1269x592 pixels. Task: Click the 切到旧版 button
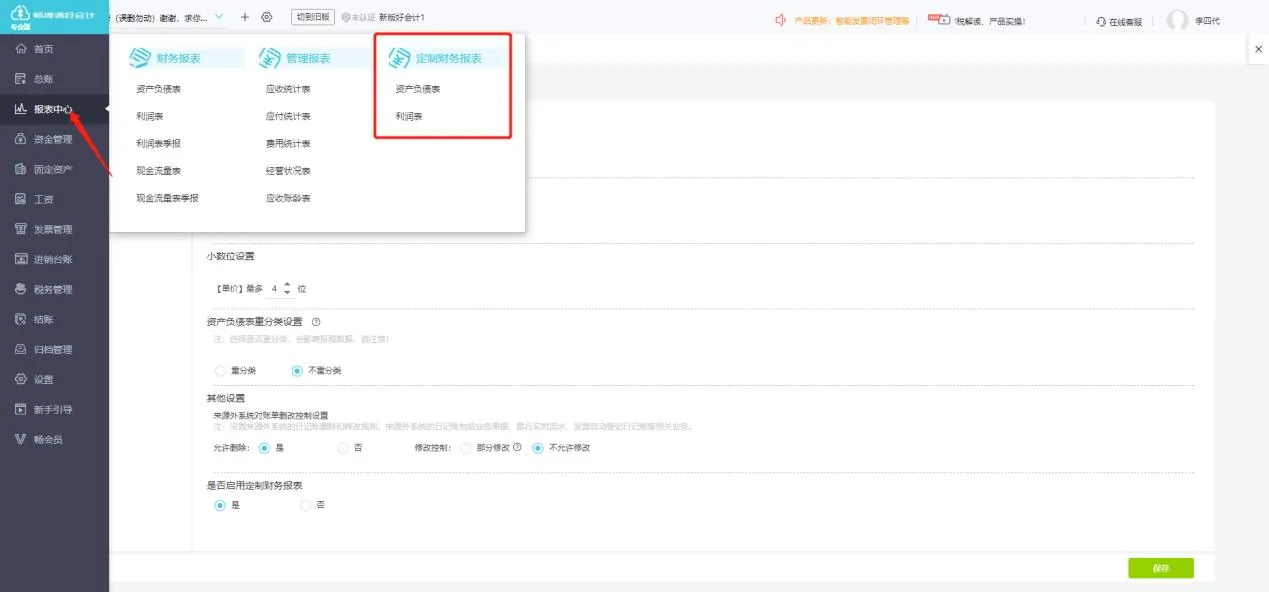(x=312, y=18)
